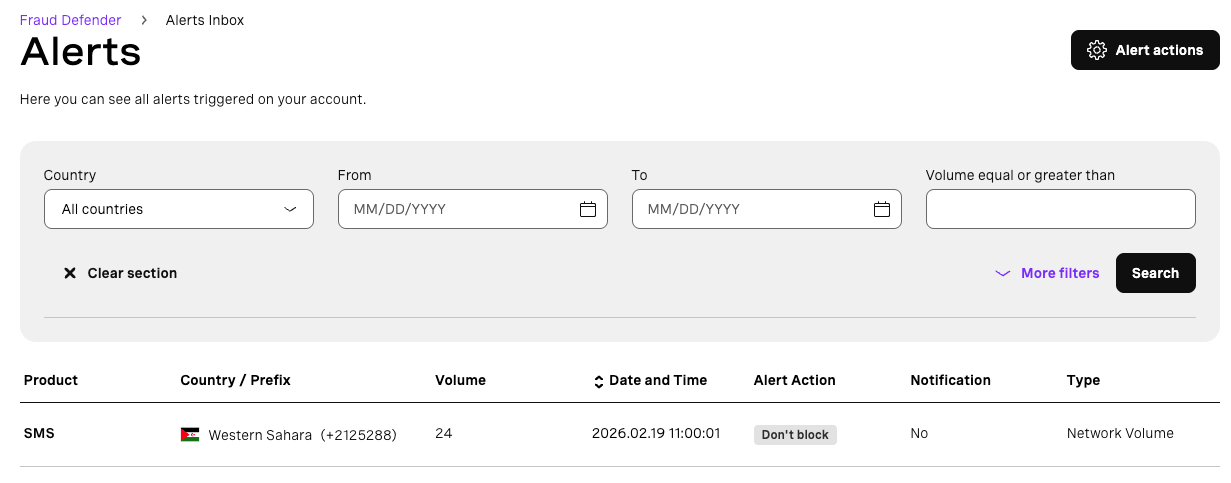Image resolution: width=1231 pixels, height=483 pixels.
Task: Click the Alert Action column header
Action: pos(795,380)
